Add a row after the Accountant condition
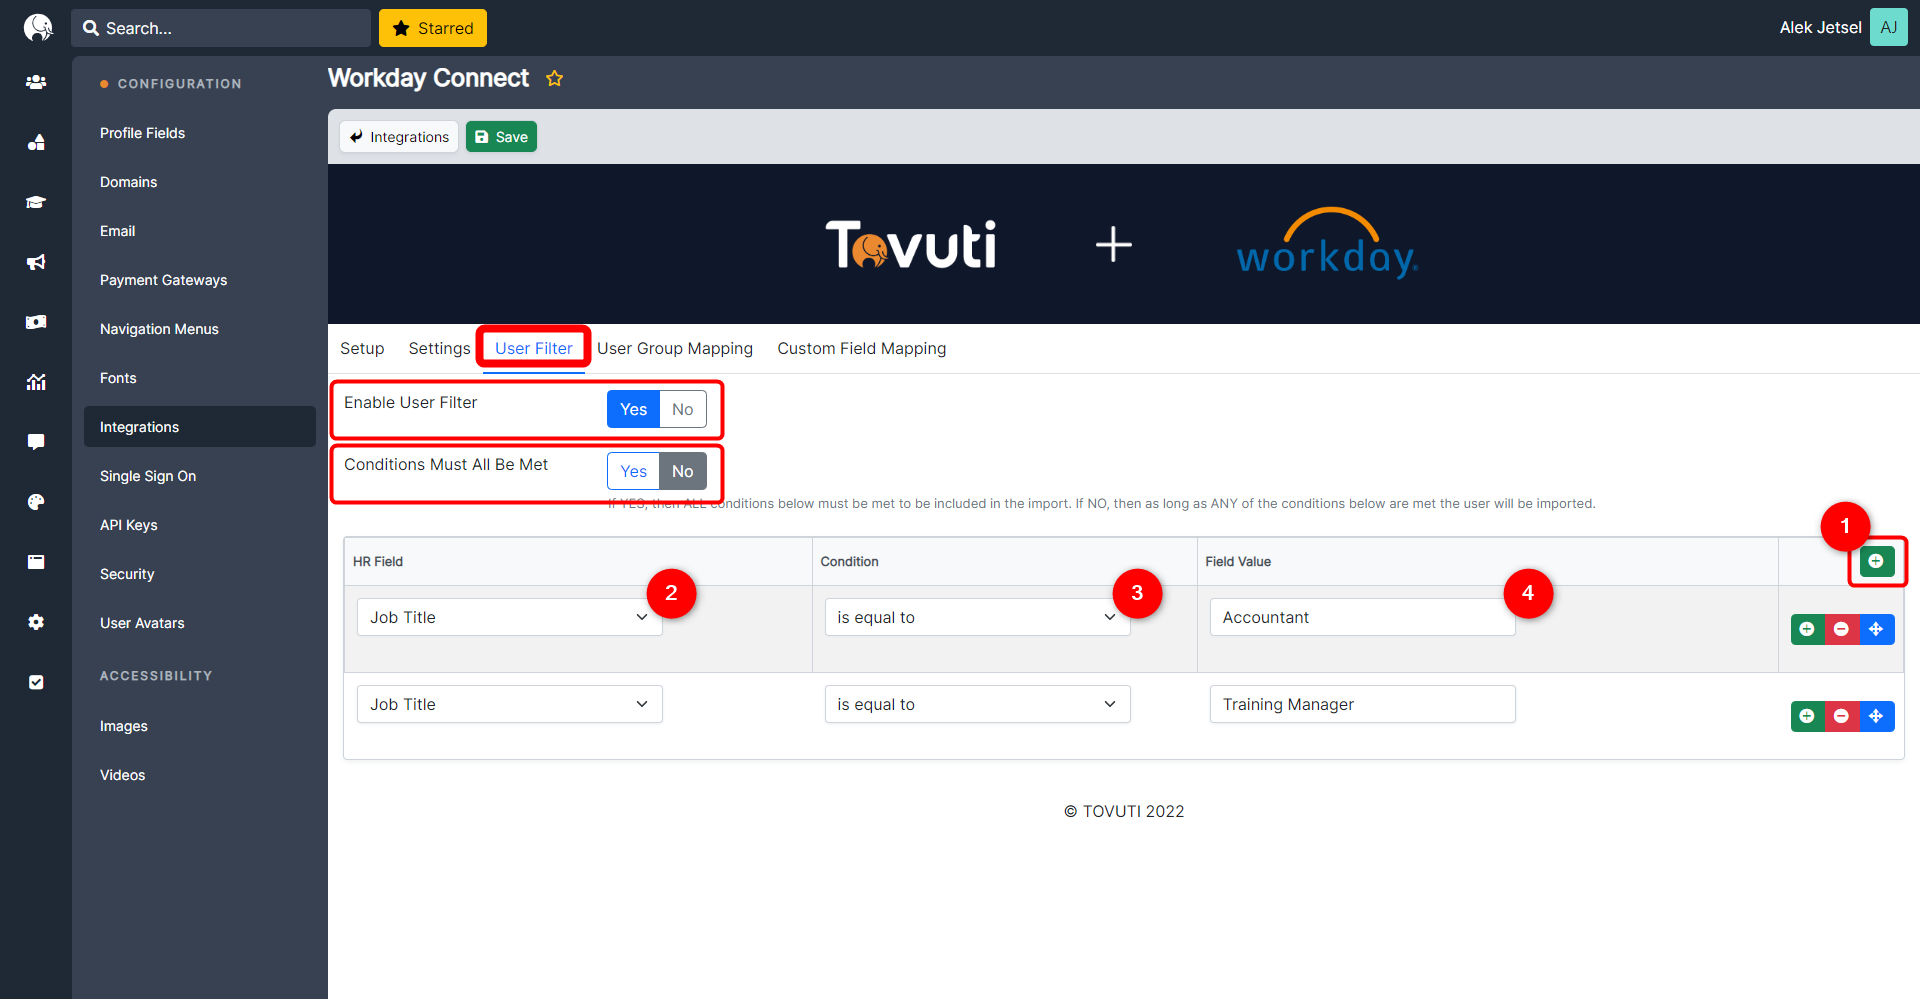 [1807, 629]
